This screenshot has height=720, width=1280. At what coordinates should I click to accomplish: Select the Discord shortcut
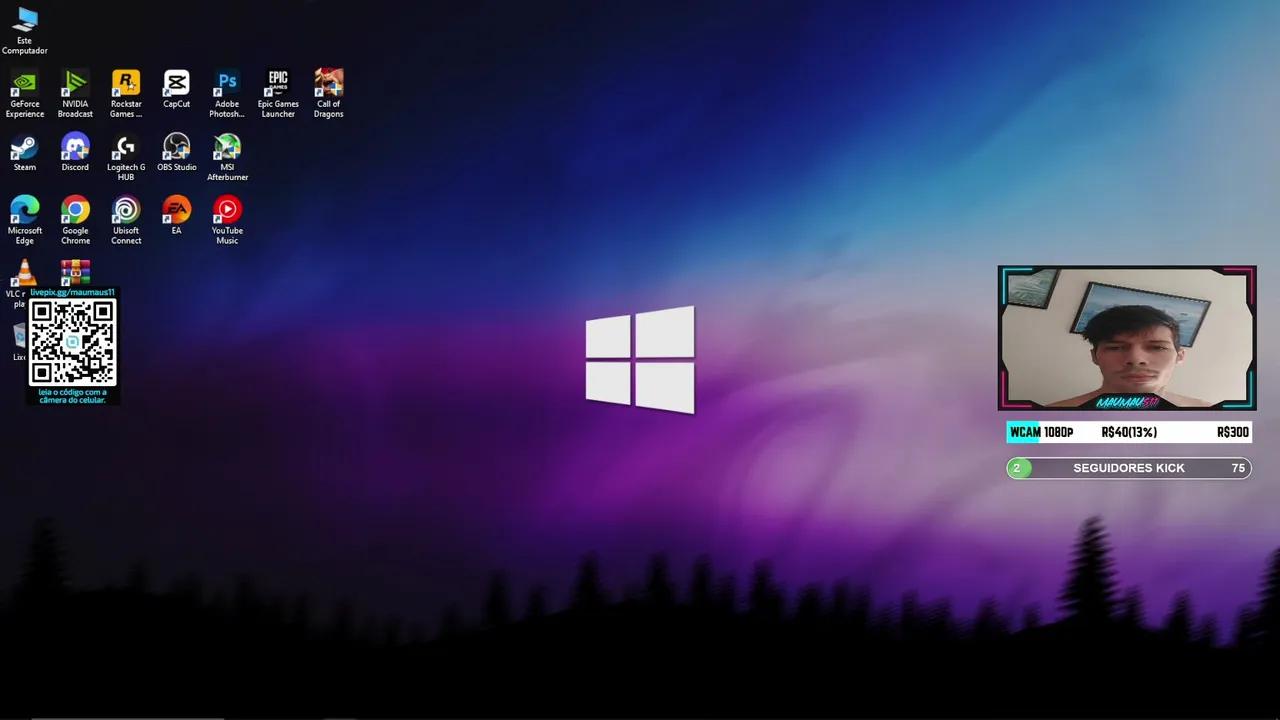click(75, 153)
